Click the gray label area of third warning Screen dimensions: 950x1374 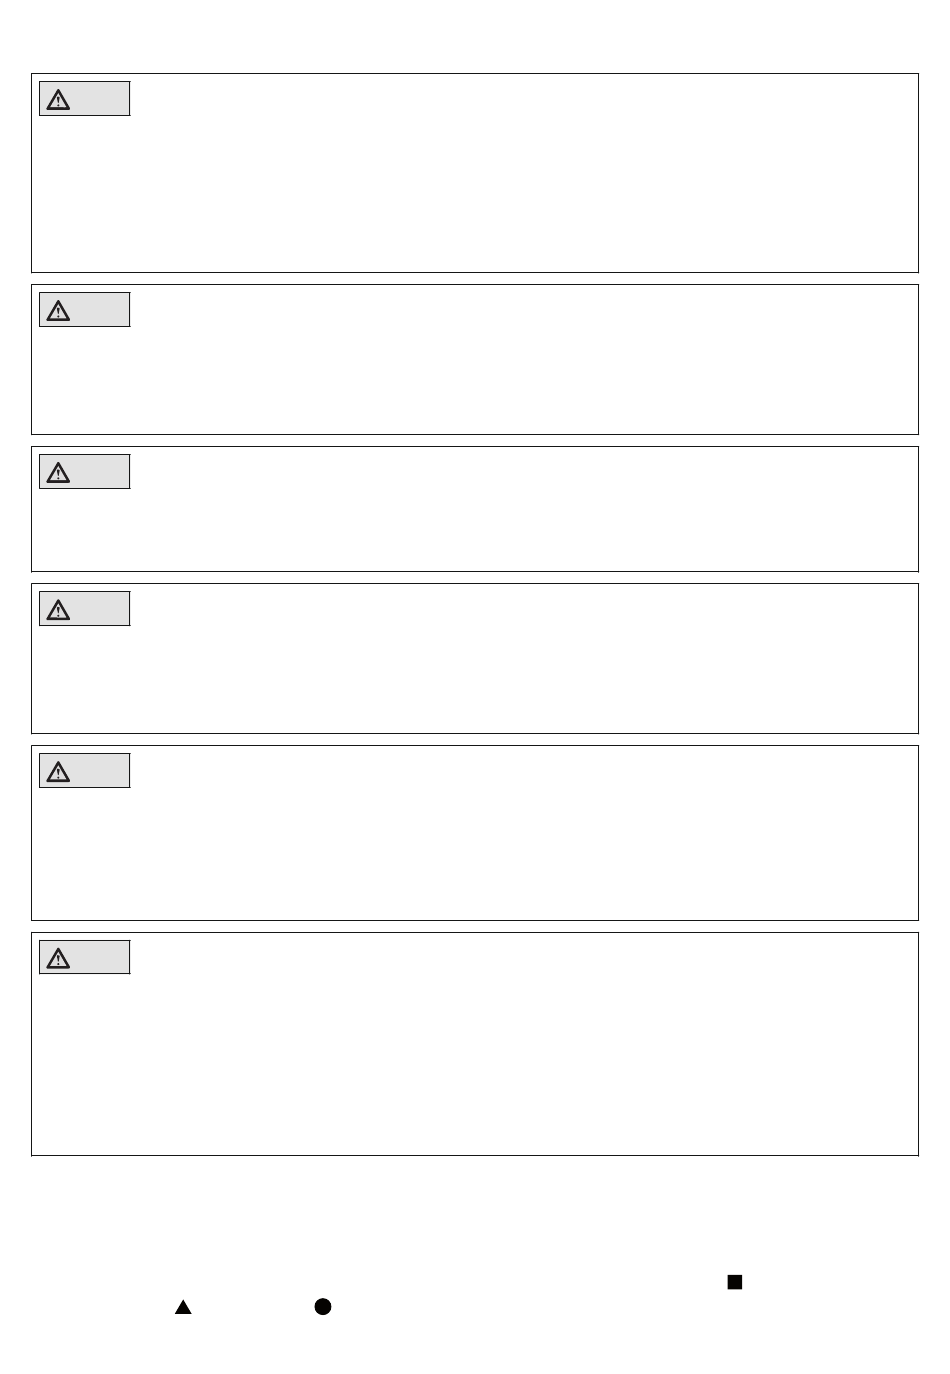pos(85,472)
